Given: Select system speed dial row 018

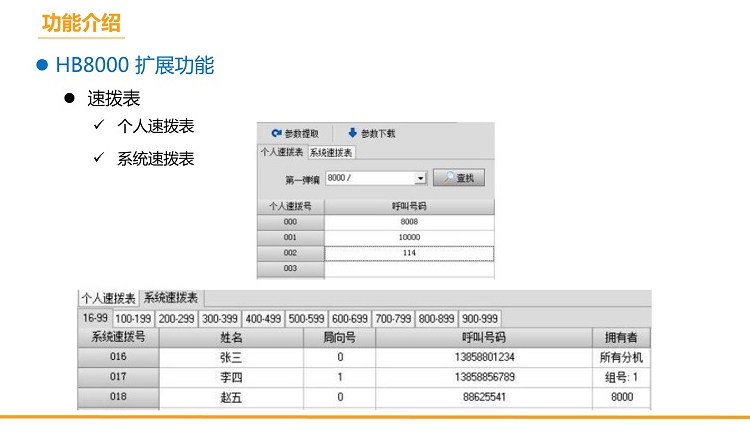Looking at the screenshot, I should (x=118, y=397).
